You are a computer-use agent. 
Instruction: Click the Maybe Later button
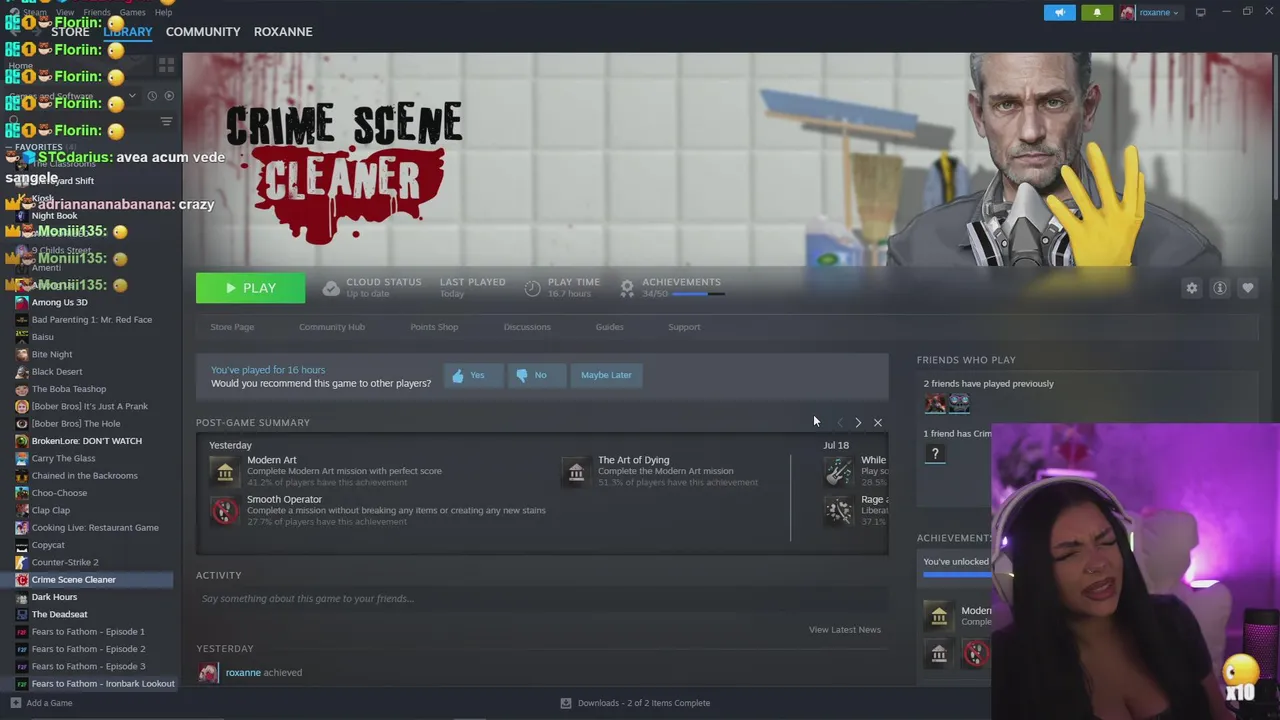(606, 375)
